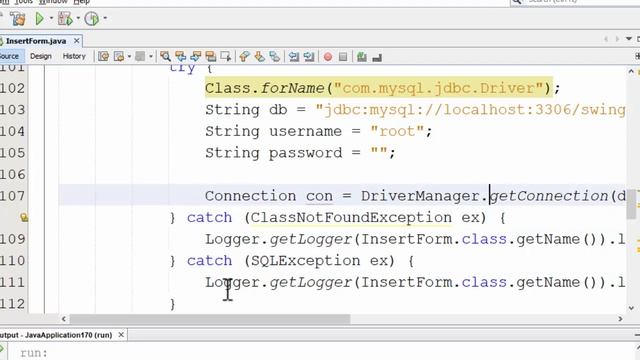Open the Profile Project dropdown arrow
The height and width of the screenshot is (360, 640).
click(105, 18)
